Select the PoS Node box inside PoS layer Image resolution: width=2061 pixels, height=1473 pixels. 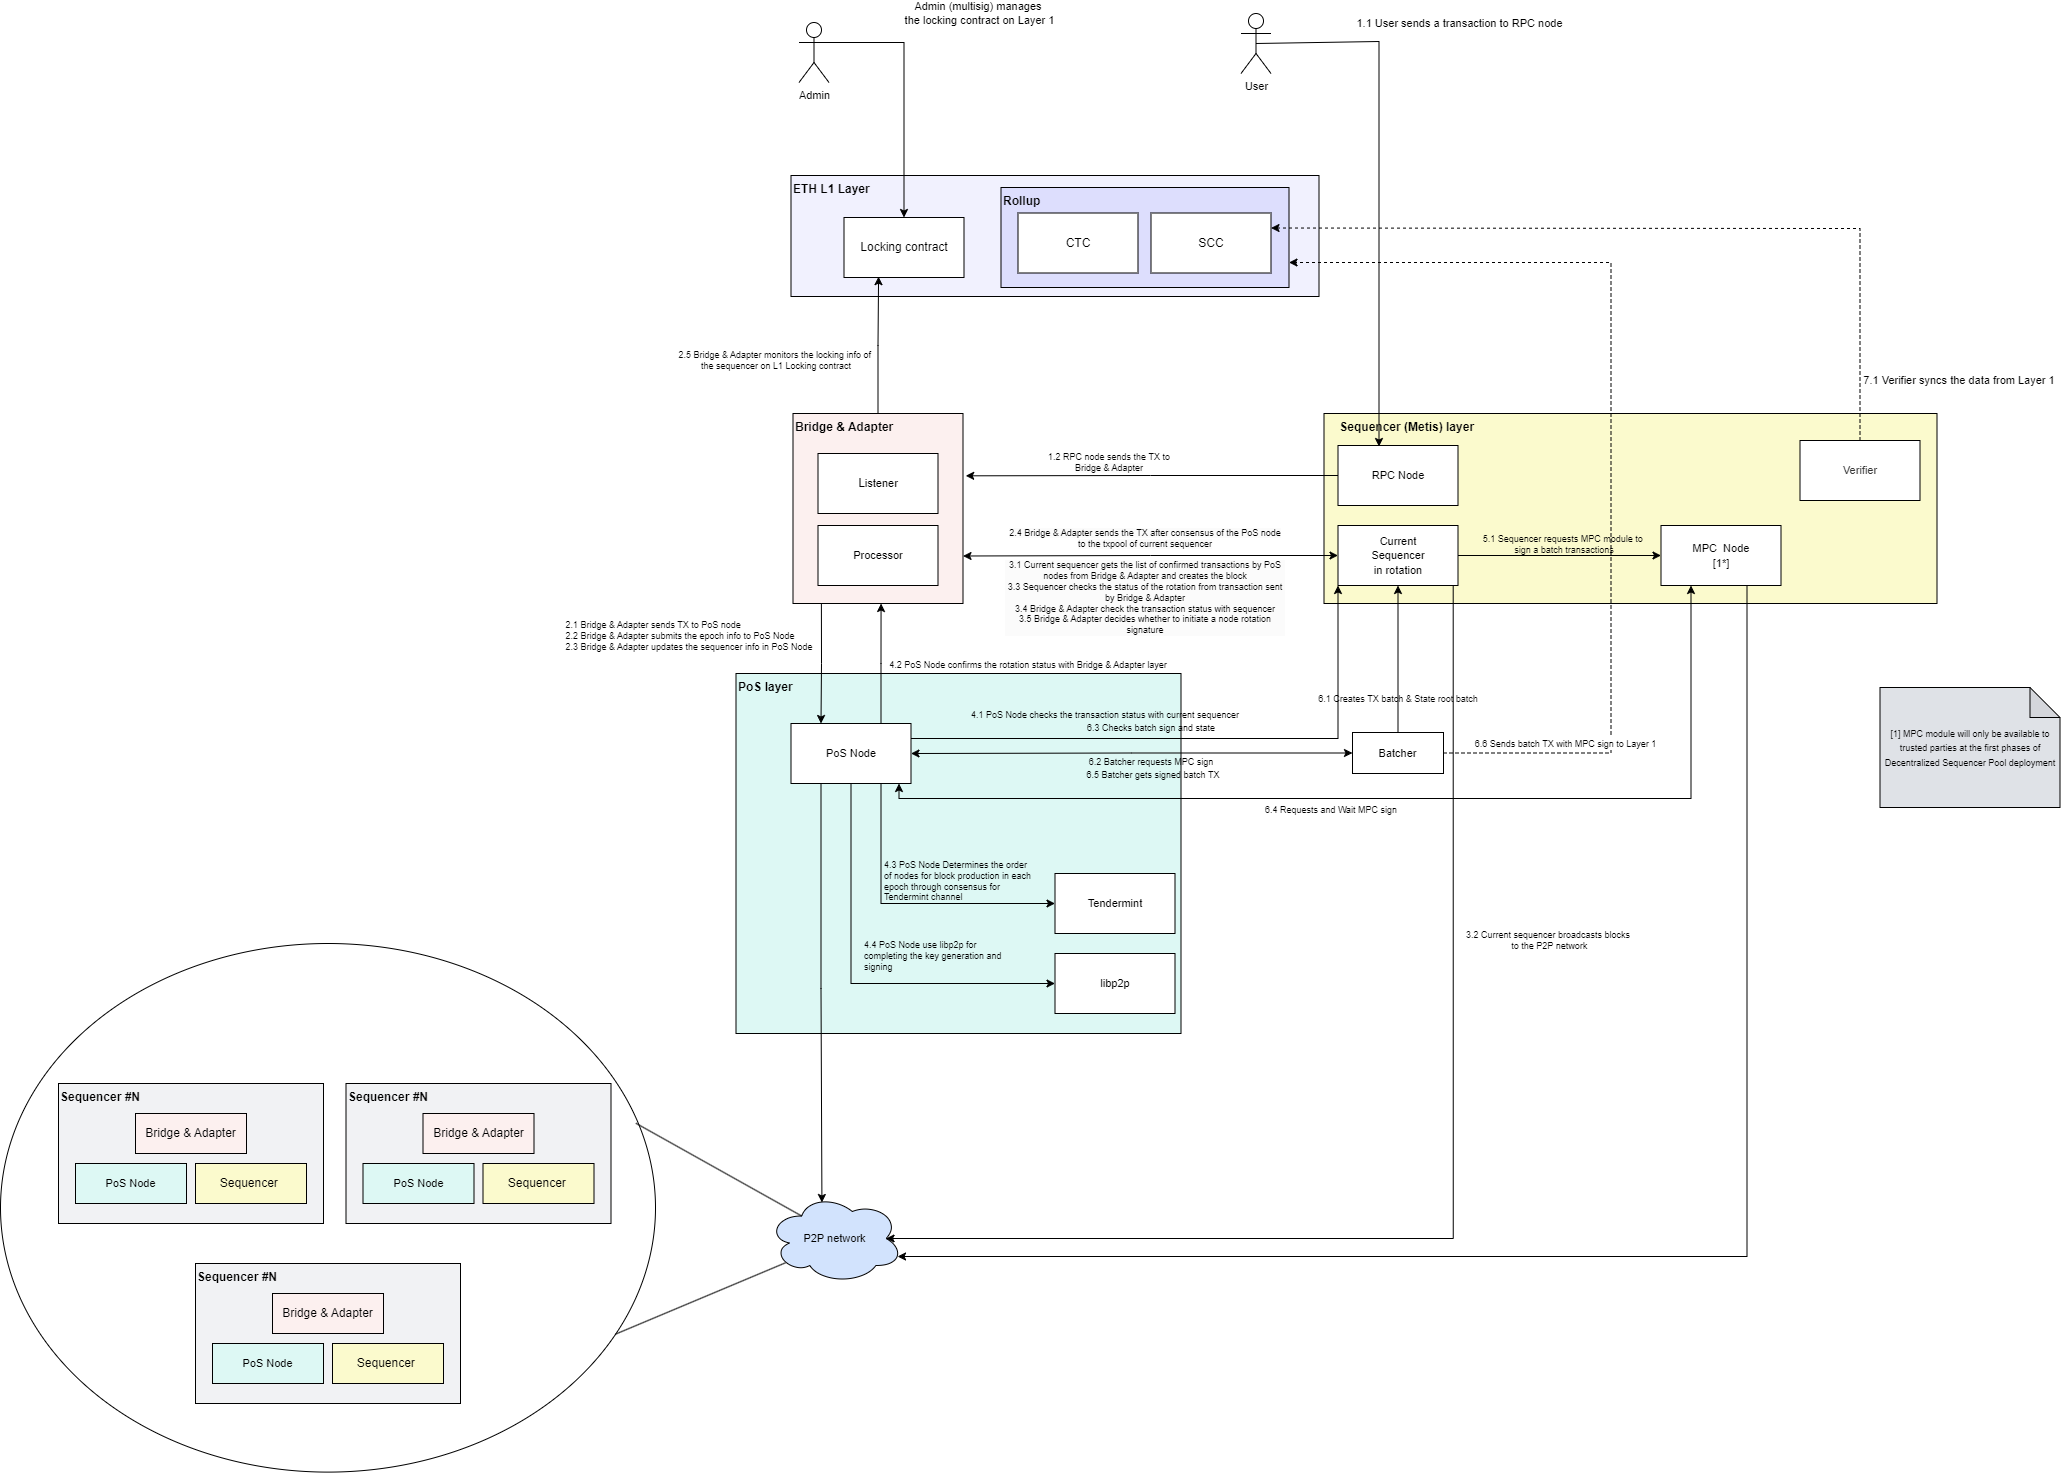point(851,753)
